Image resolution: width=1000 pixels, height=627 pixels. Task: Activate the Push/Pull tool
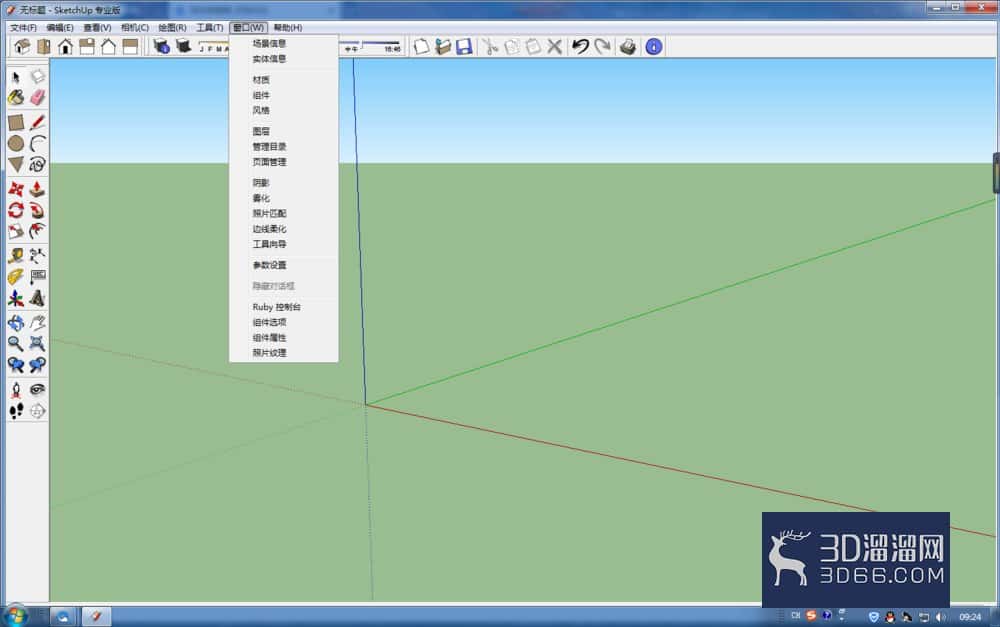[x=38, y=189]
